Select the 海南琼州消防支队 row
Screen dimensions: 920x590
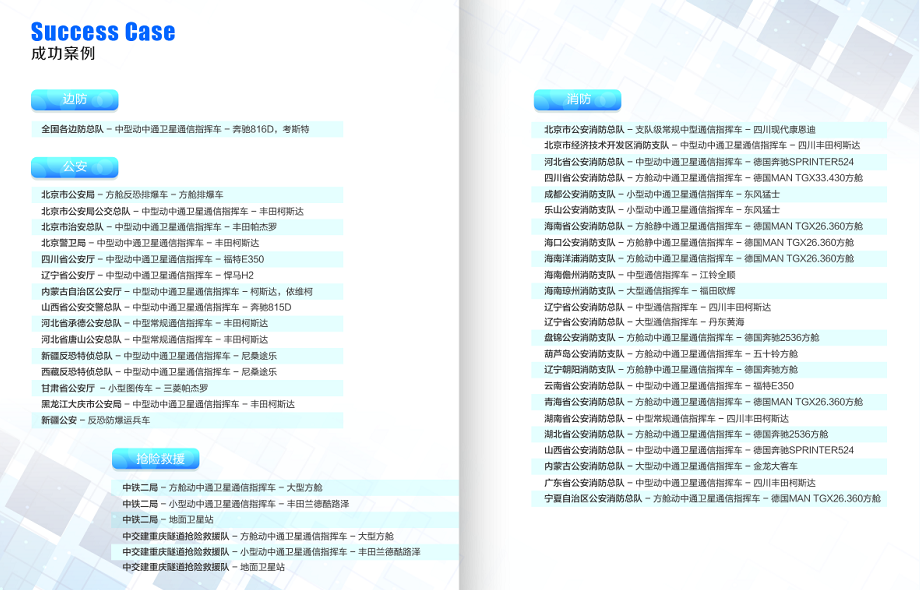[709, 291]
